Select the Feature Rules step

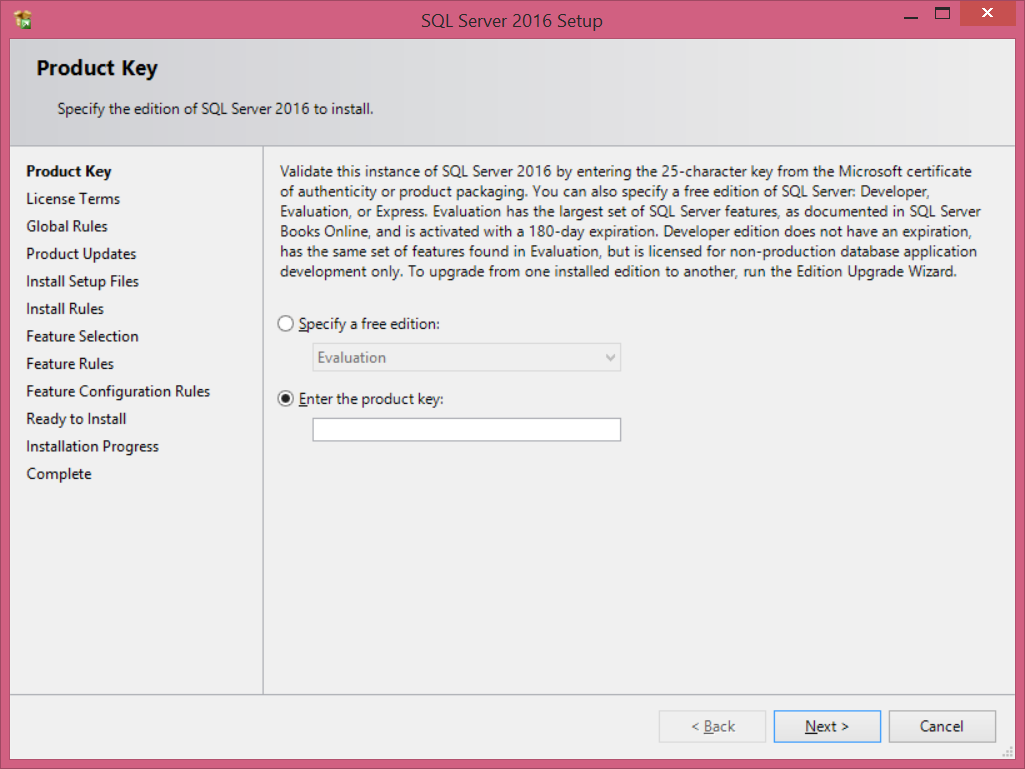[x=70, y=364]
